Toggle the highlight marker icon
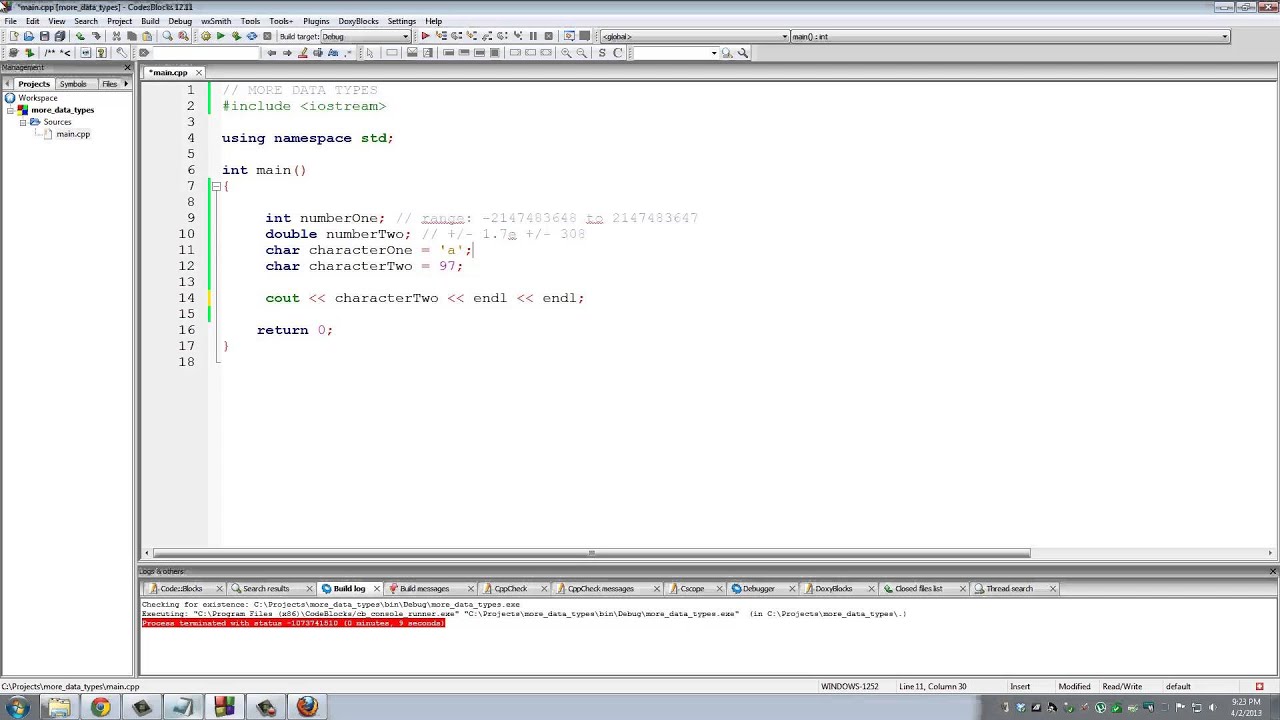Image resolution: width=1280 pixels, height=720 pixels. pyautogui.click(x=302, y=52)
